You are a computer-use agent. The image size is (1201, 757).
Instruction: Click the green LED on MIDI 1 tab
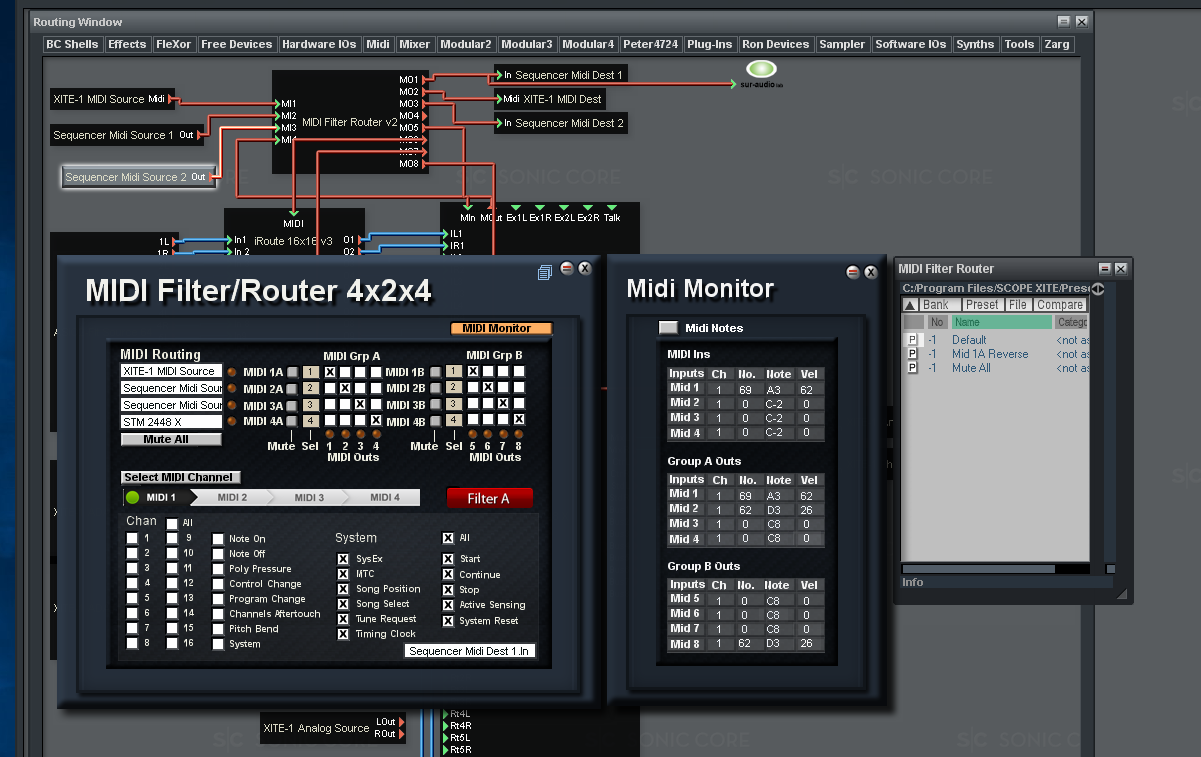point(132,496)
